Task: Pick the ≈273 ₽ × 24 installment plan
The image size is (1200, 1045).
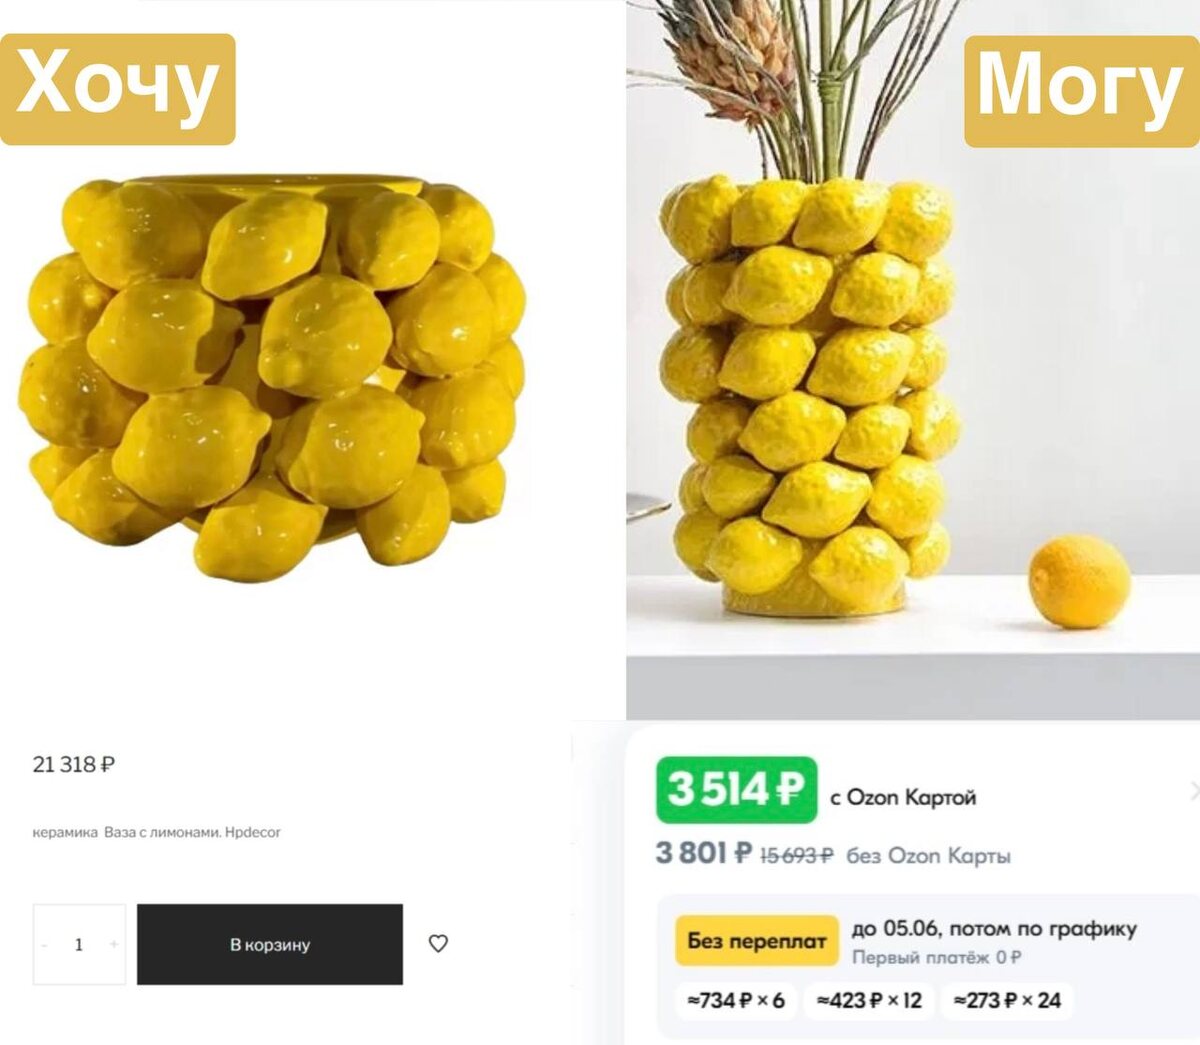Action: (x=1007, y=1000)
